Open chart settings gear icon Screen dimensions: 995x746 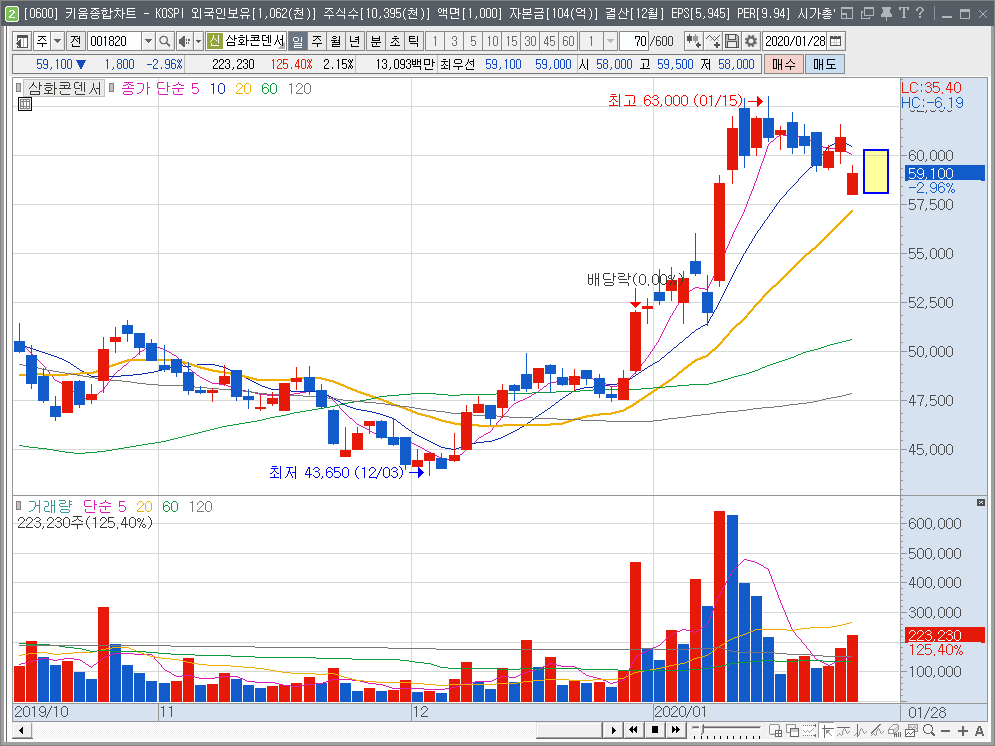click(751, 41)
